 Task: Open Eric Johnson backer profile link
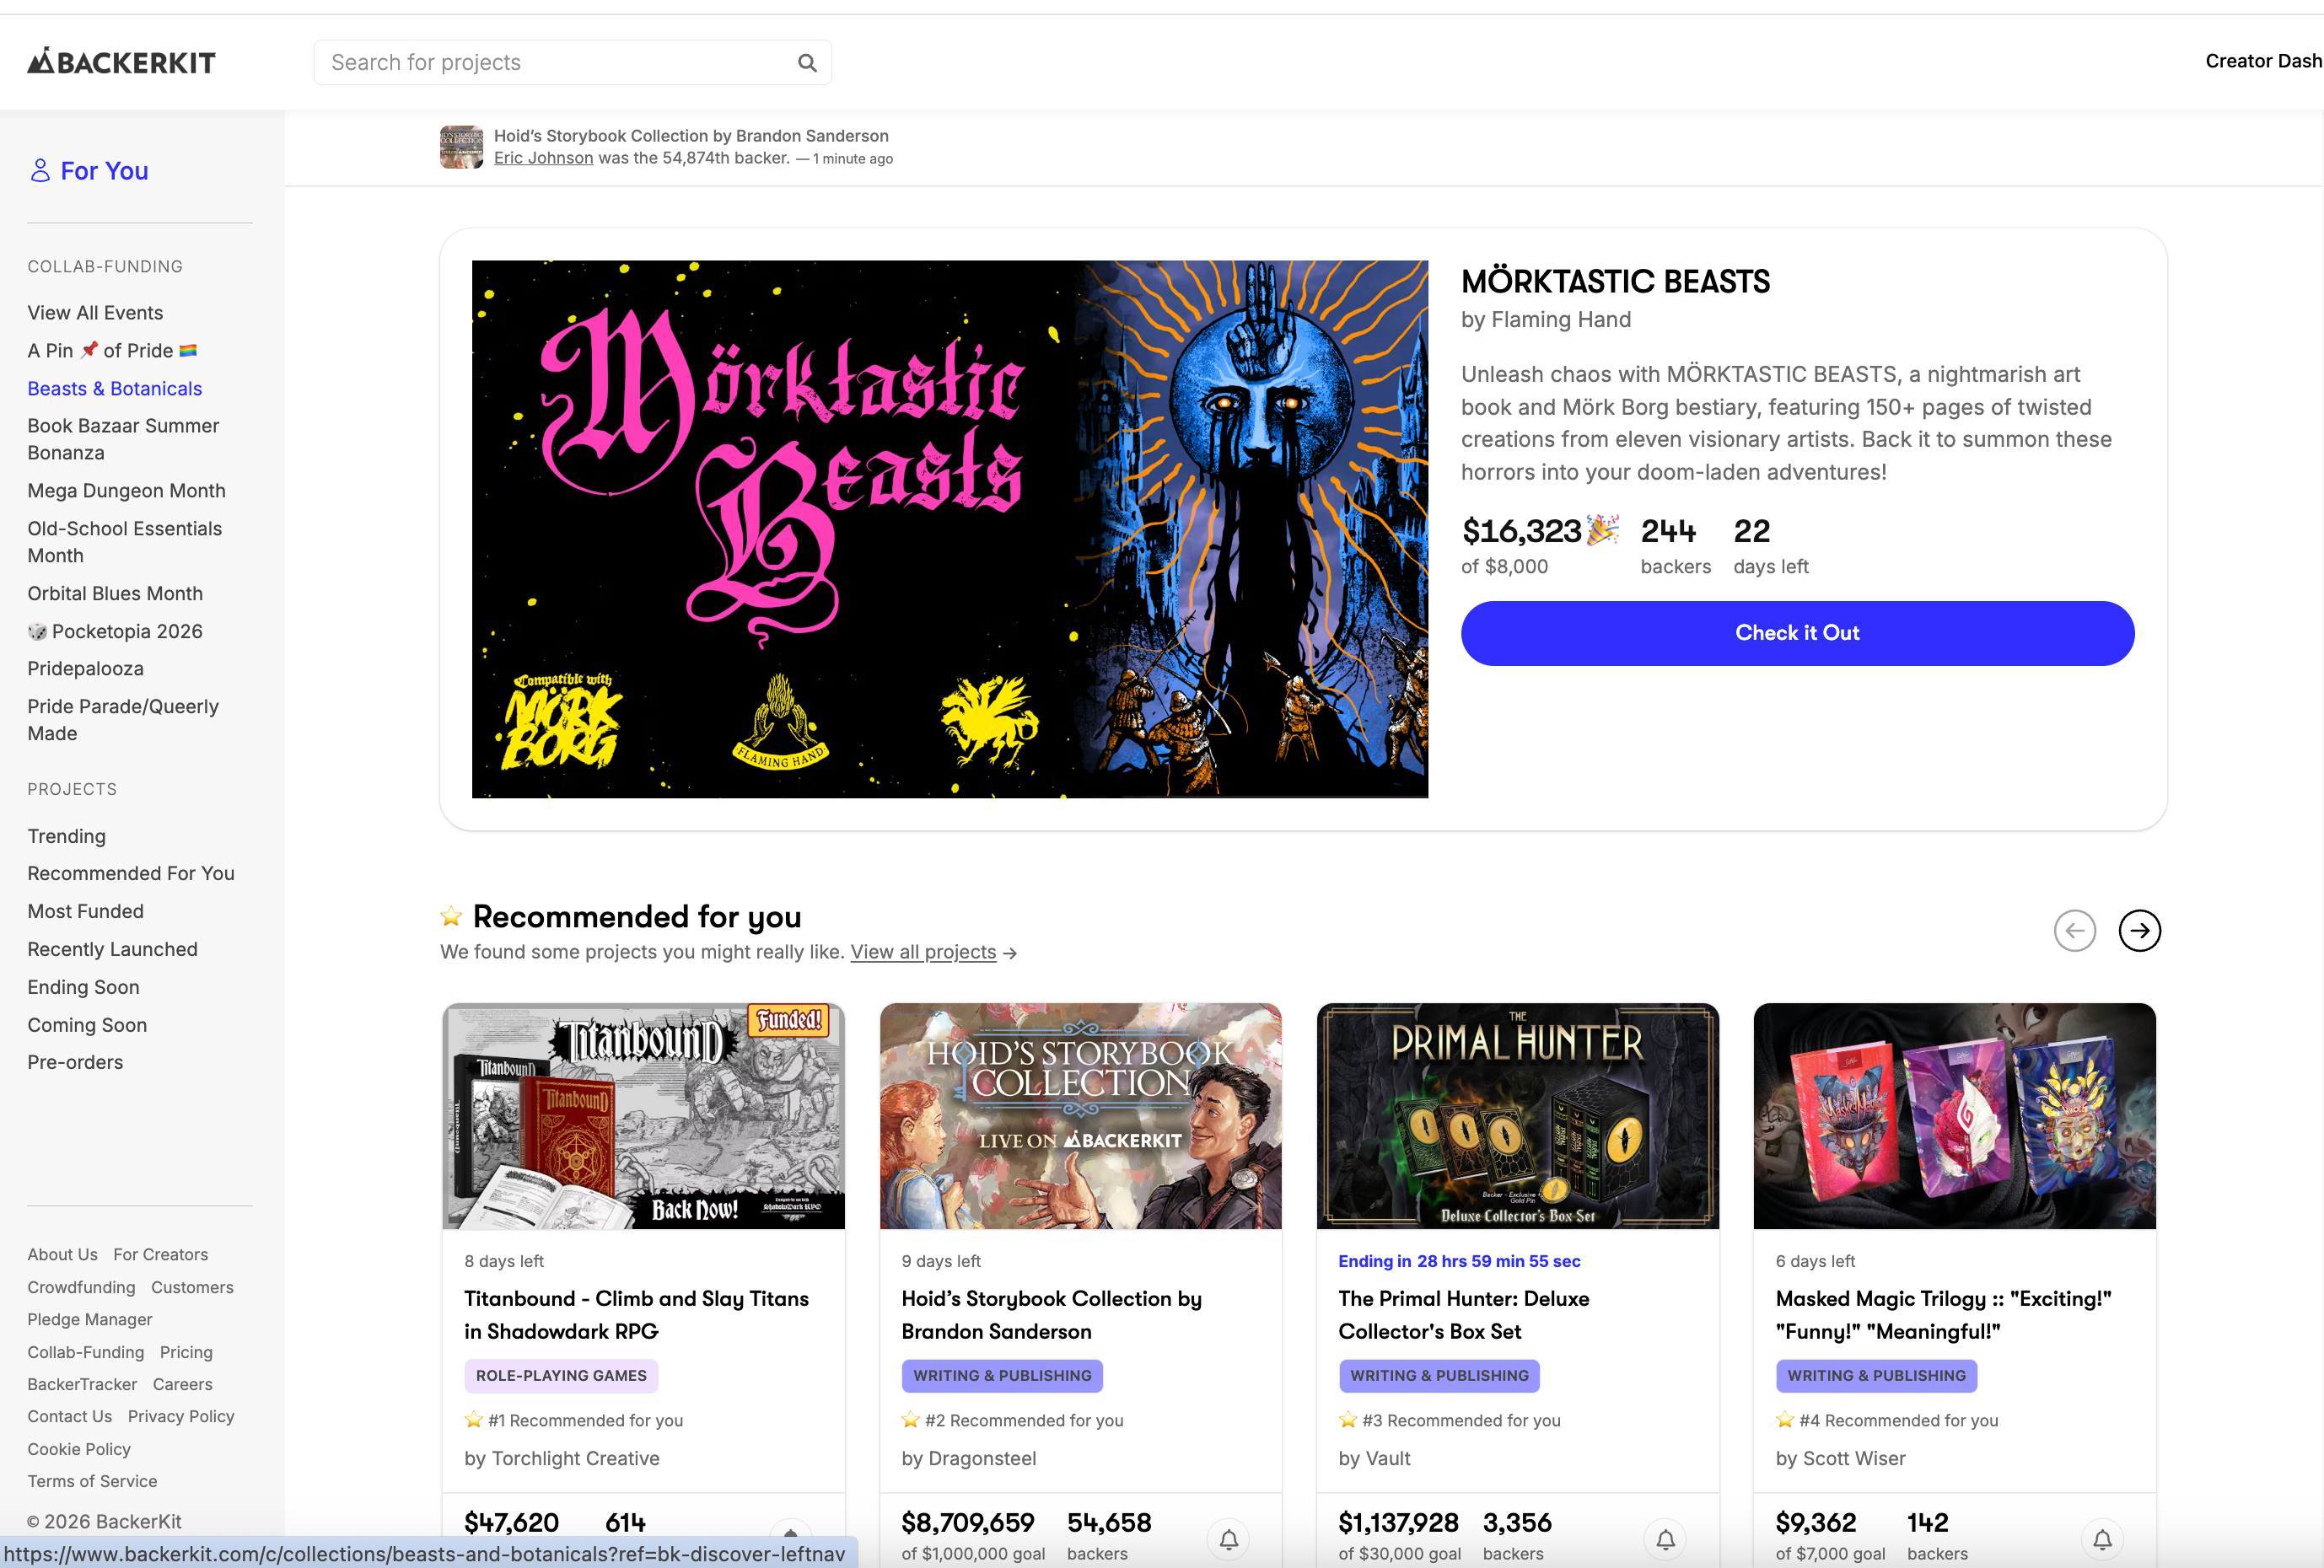pos(544,158)
